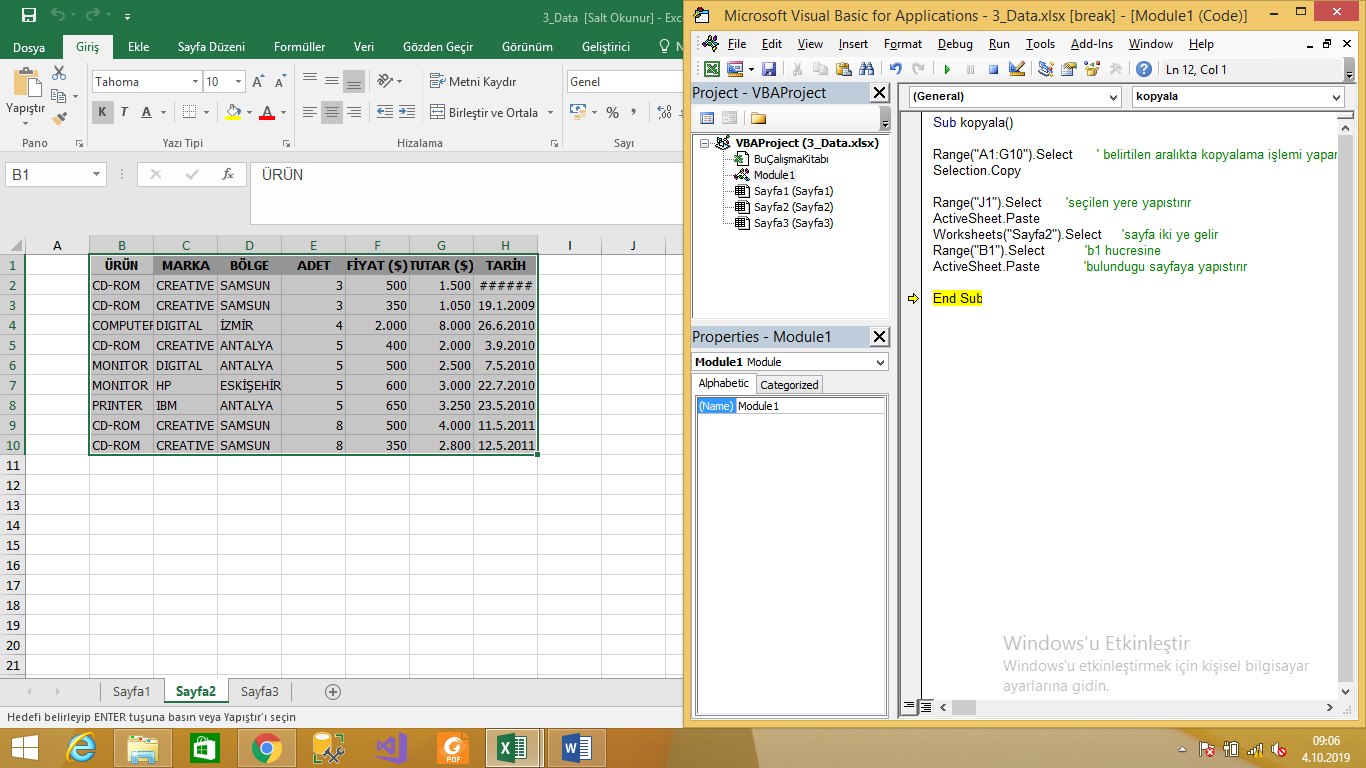Save the VBA project with floppy icon
The width and height of the screenshot is (1366, 768).
768,69
